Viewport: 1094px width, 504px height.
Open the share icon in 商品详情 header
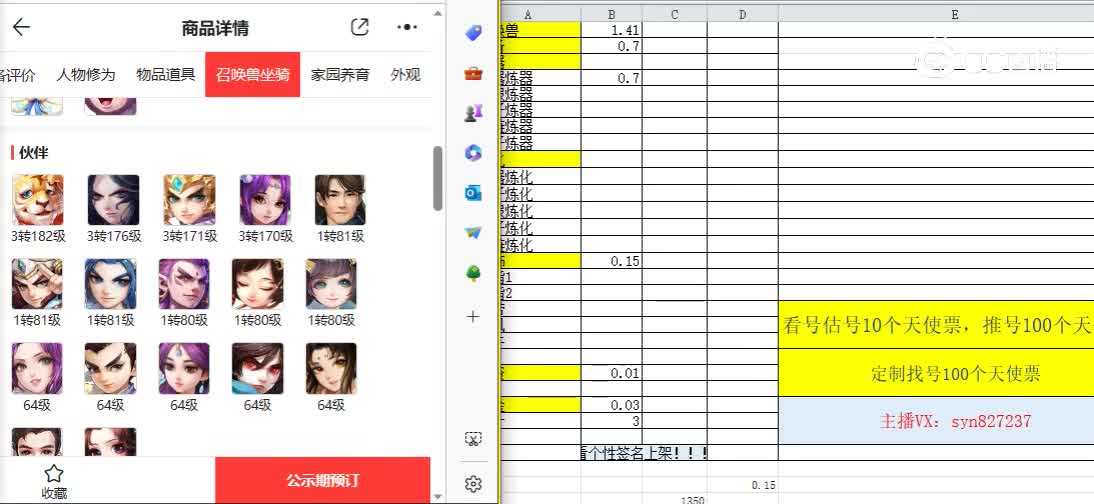coord(359,27)
